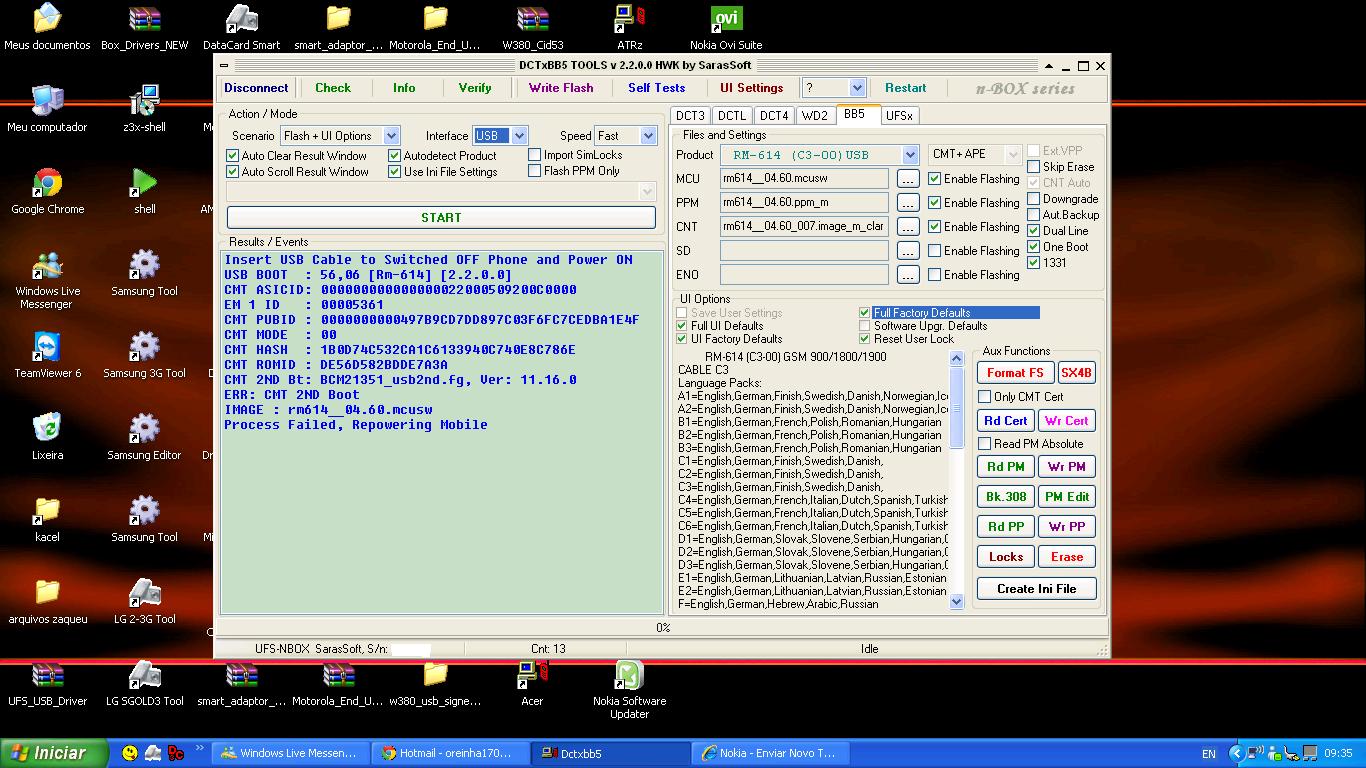Viewport: 1366px width, 768px height.
Task: Launch LG SGOLD3 Tool shortcut
Action: (145, 683)
